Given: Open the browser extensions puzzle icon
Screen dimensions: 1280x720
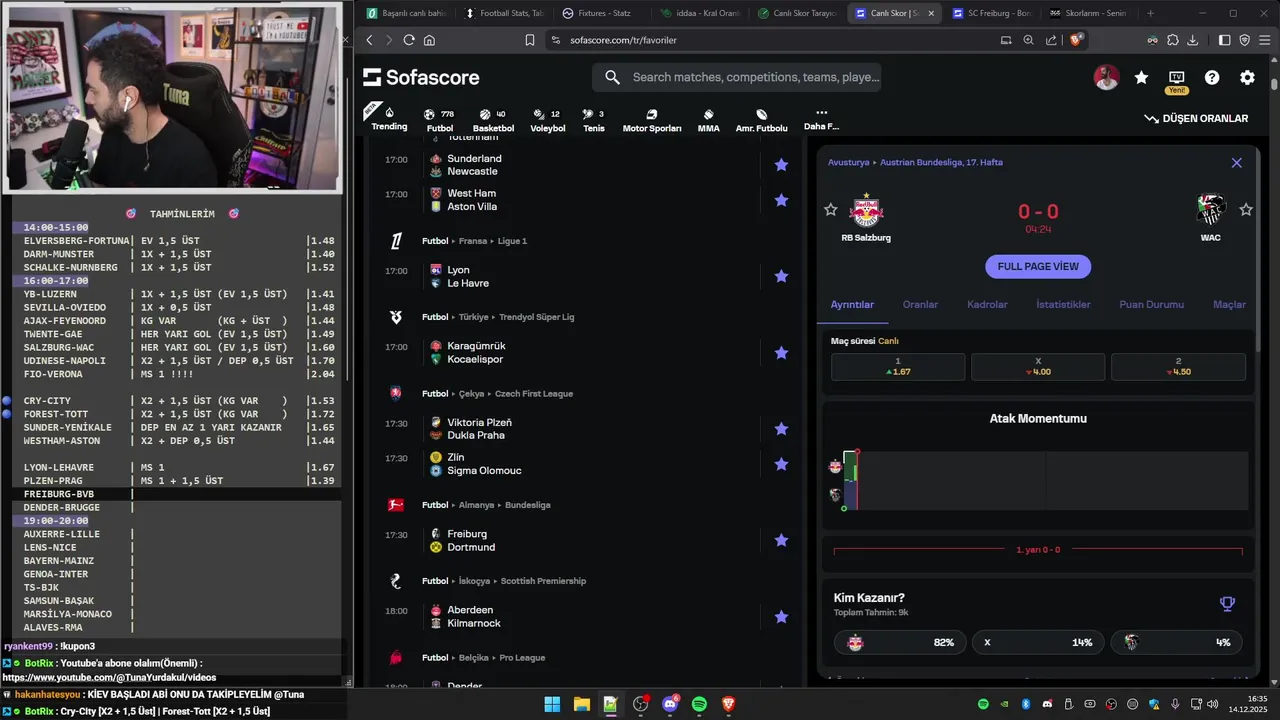Looking at the screenshot, I should 1173,40.
